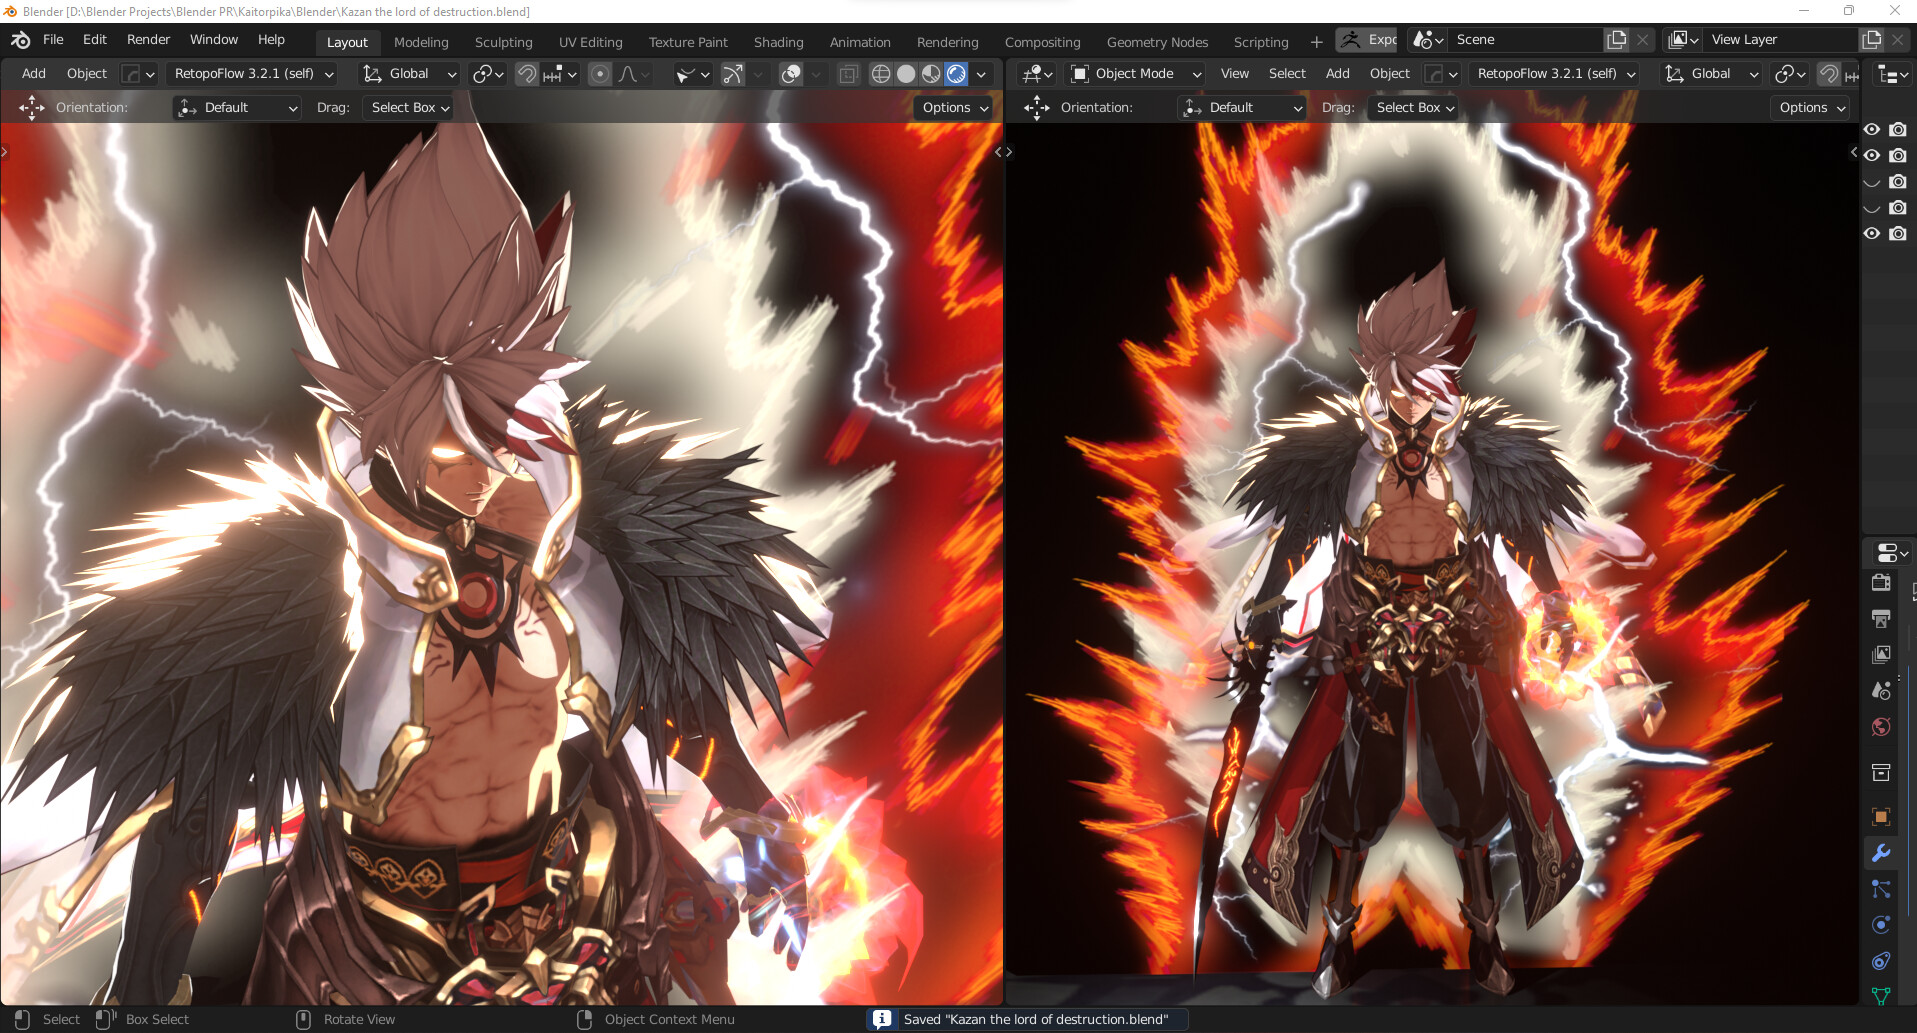Open the File menu
The height and width of the screenshot is (1033, 1917).
[53, 40]
